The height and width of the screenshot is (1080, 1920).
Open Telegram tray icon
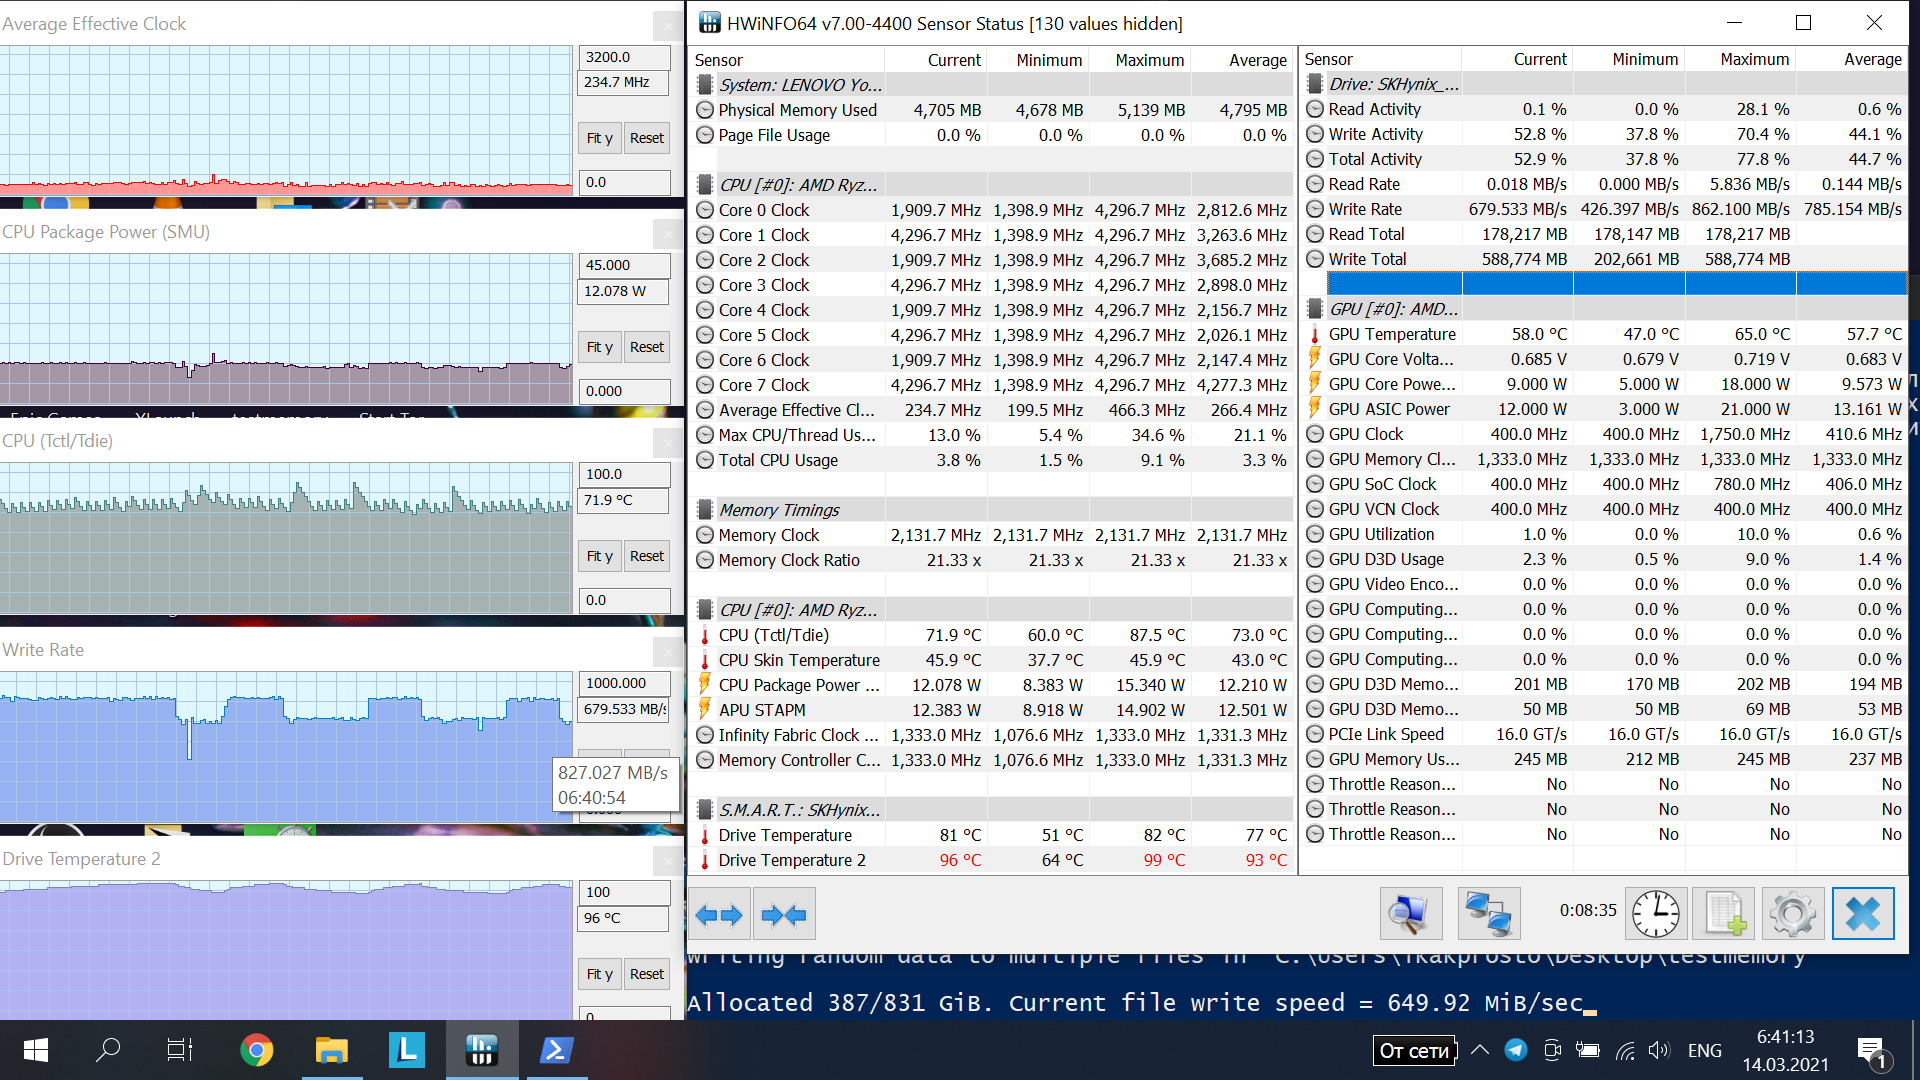[1516, 1050]
